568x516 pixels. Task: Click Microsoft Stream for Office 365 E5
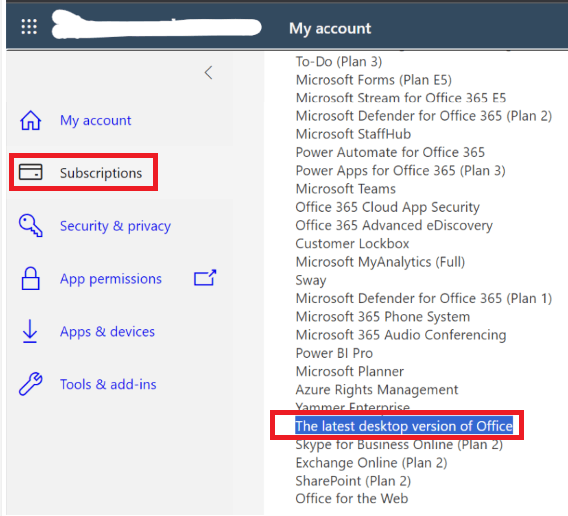[x=401, y=98]
